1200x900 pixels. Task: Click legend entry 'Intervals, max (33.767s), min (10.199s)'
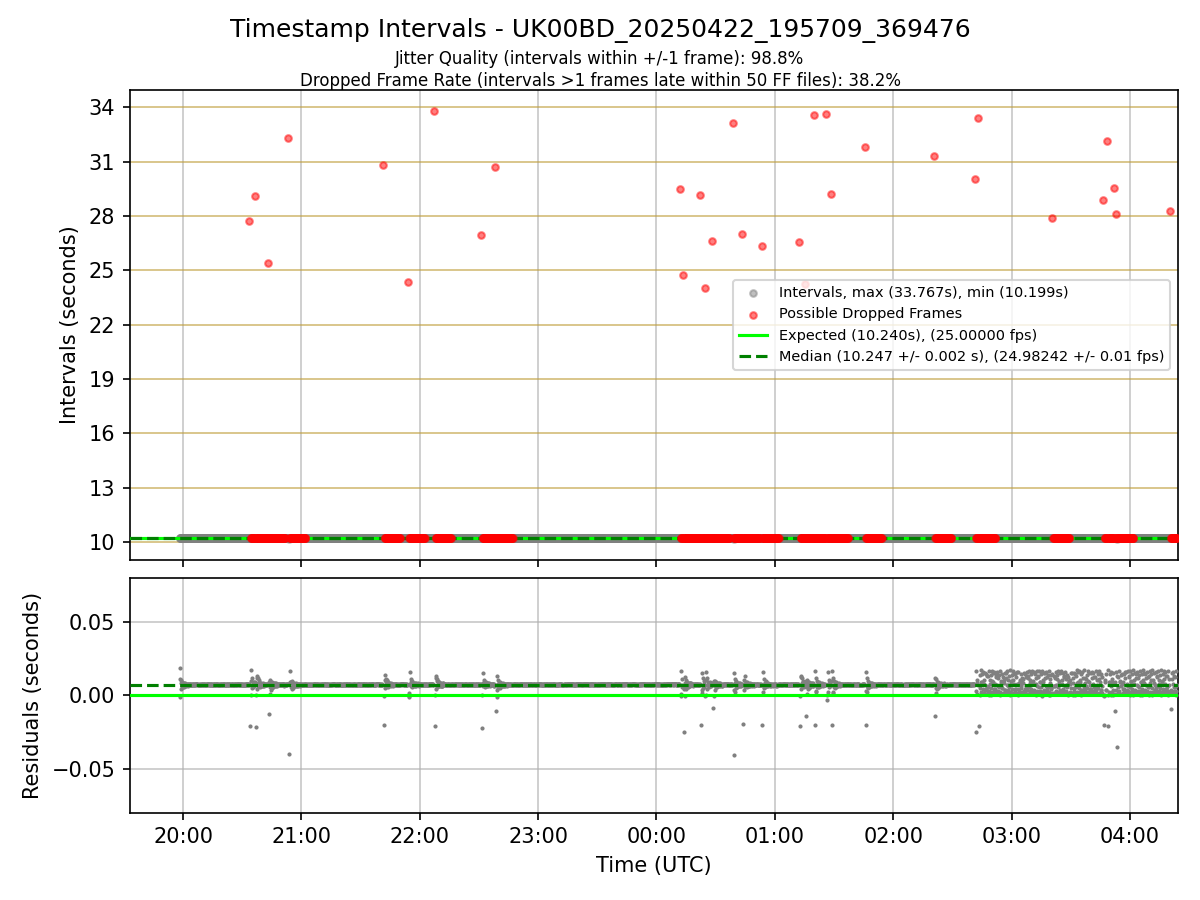click(x=924, y=292)
